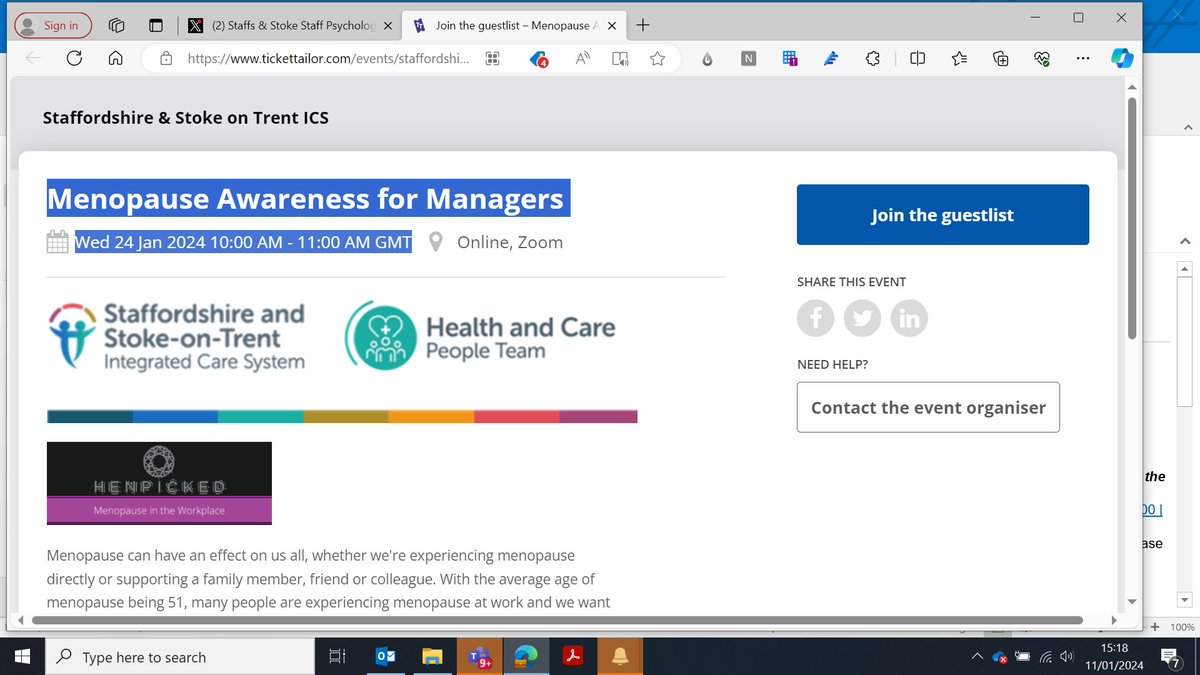This screenshot has width=1200, height=675.
Task: Click the Type here to search box
Action: [180, 657]
